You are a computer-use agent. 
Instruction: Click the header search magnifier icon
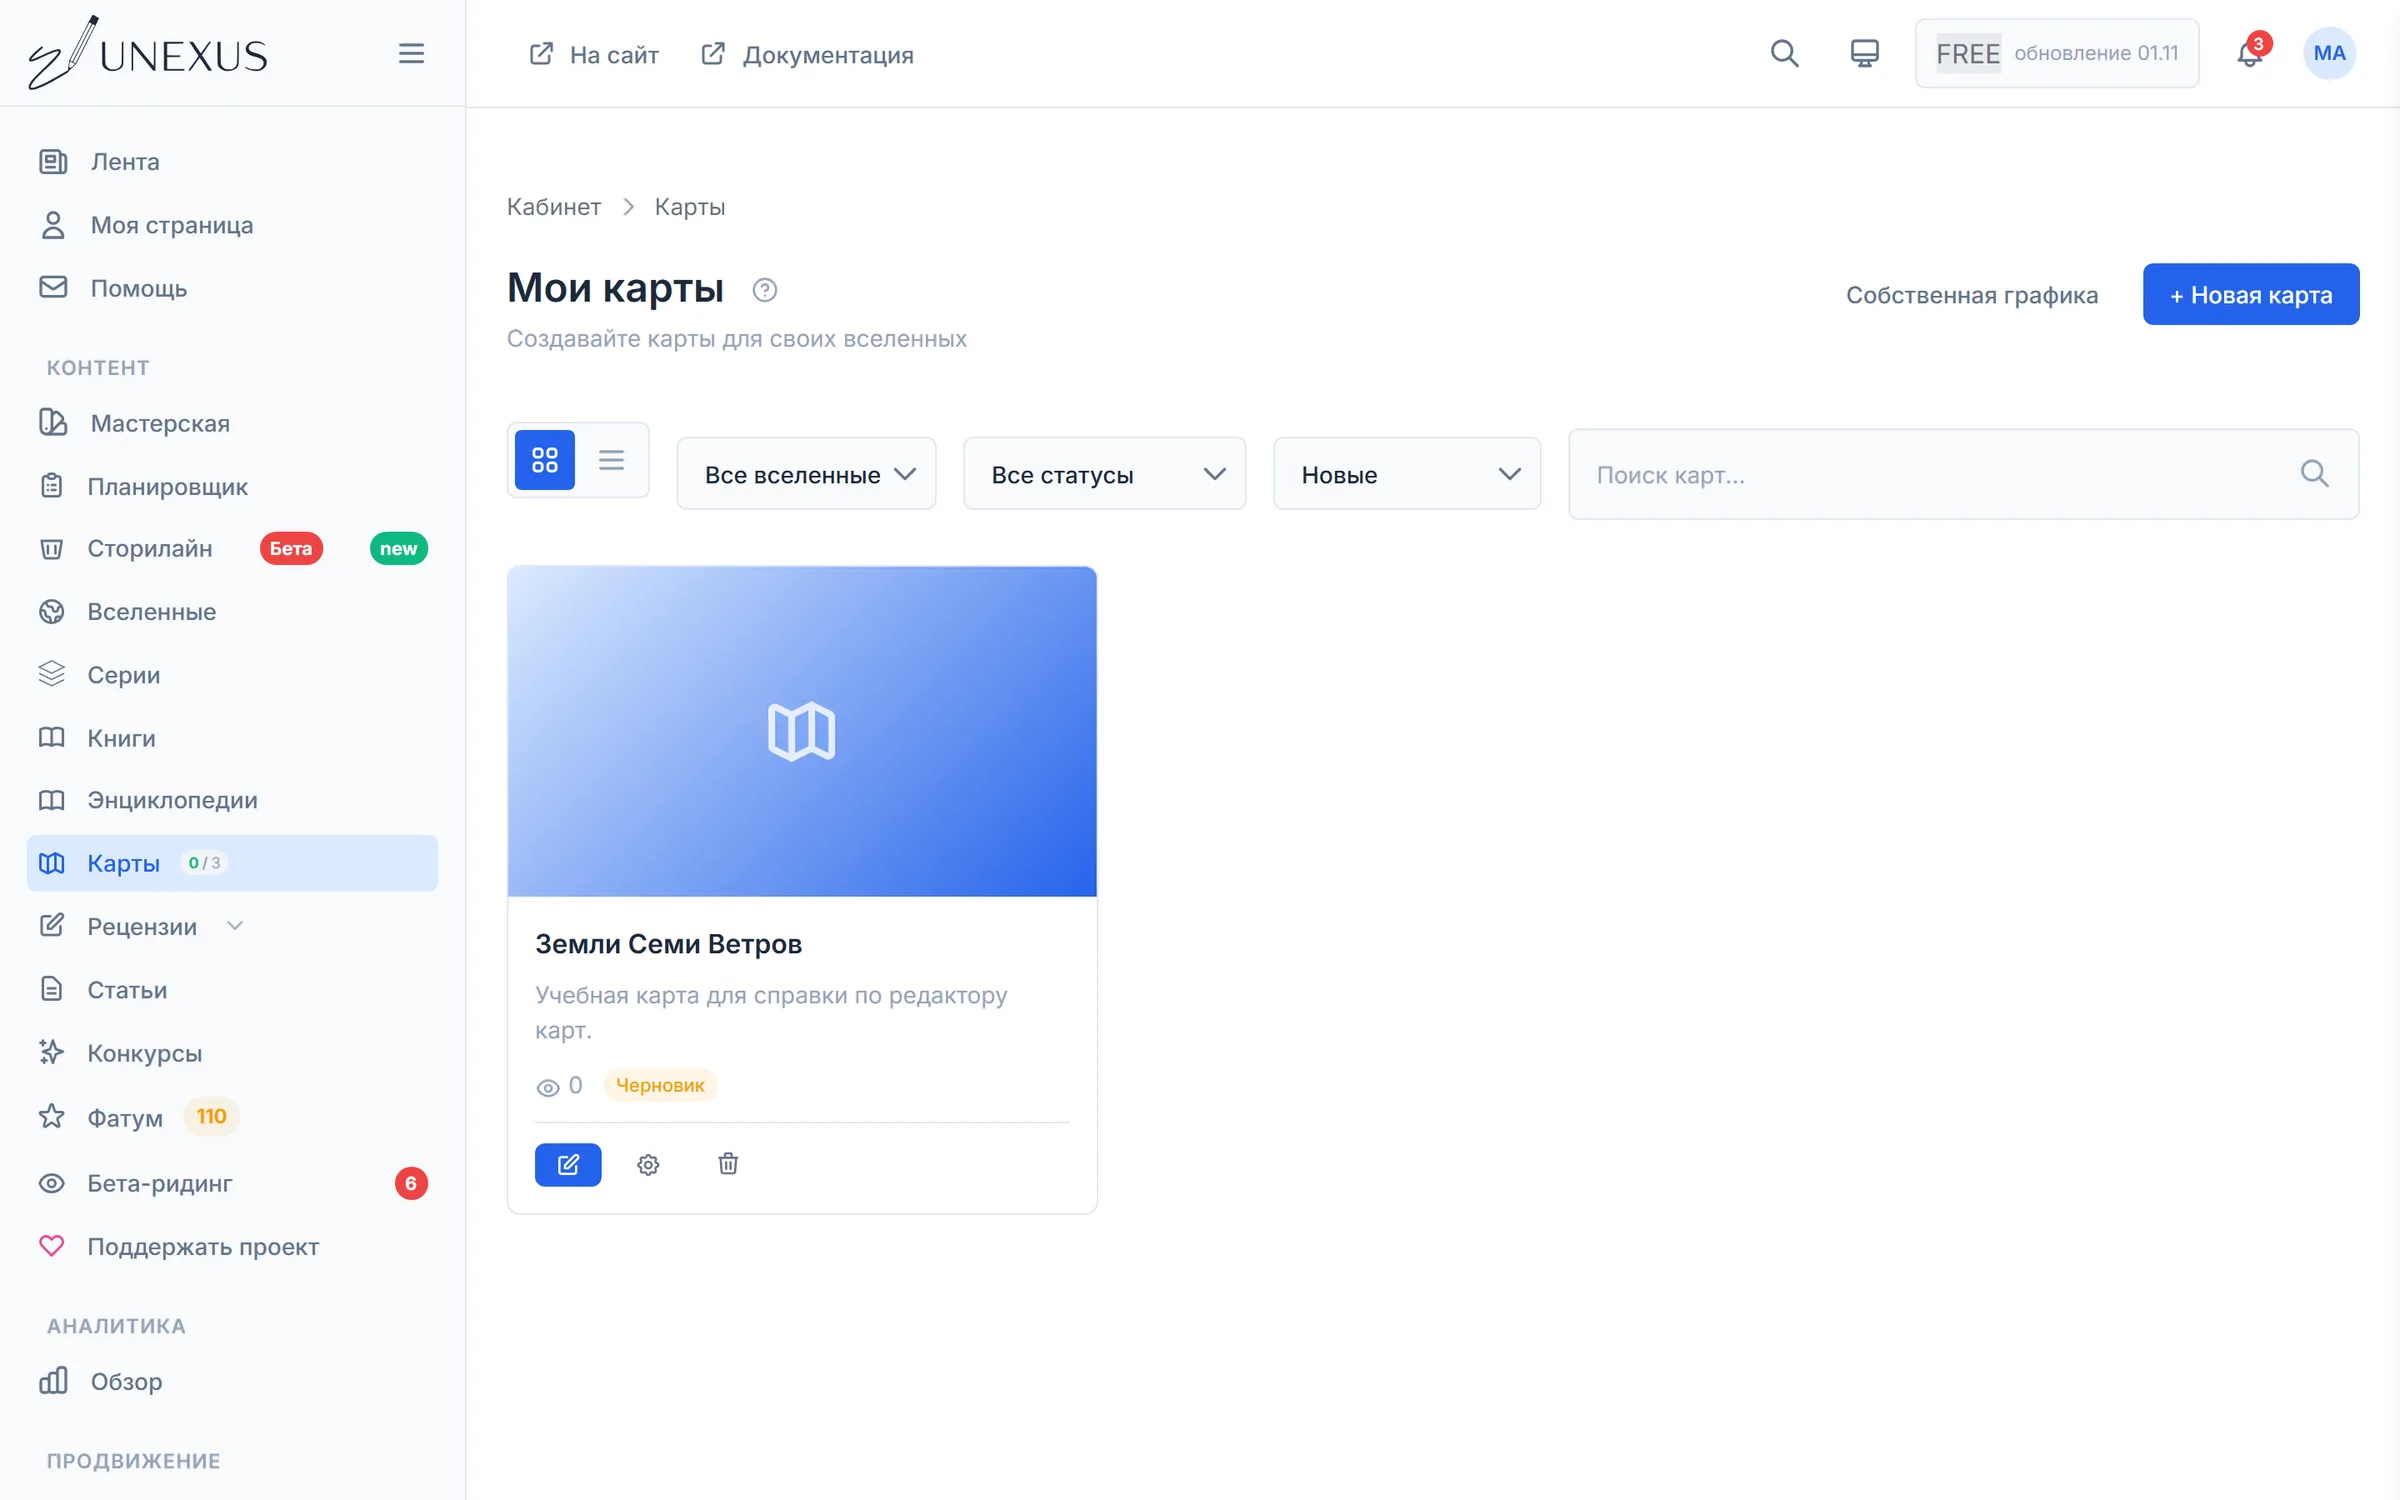pyautogui.click(x=1784, y=53)
